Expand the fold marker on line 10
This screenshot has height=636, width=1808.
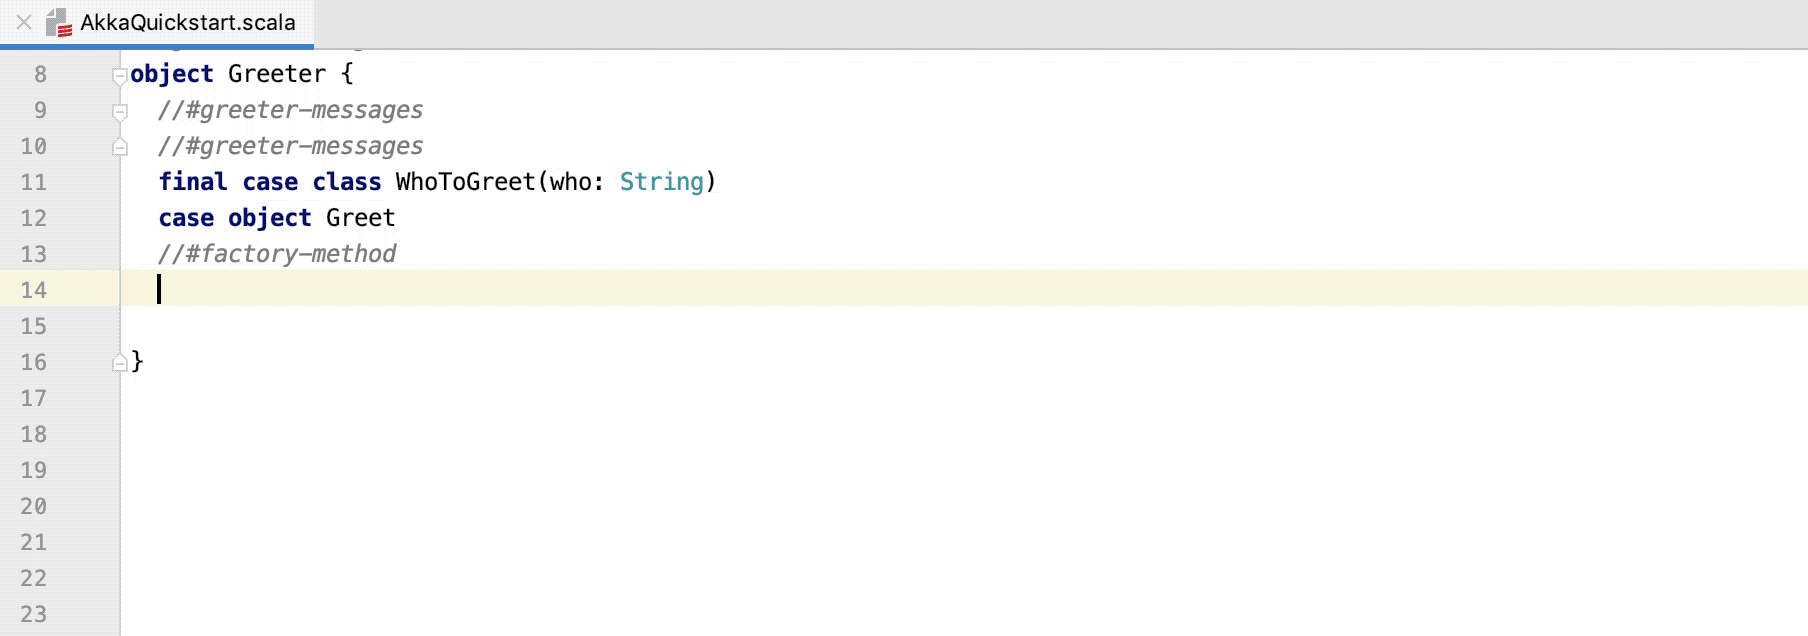click(x=120, y=146)
